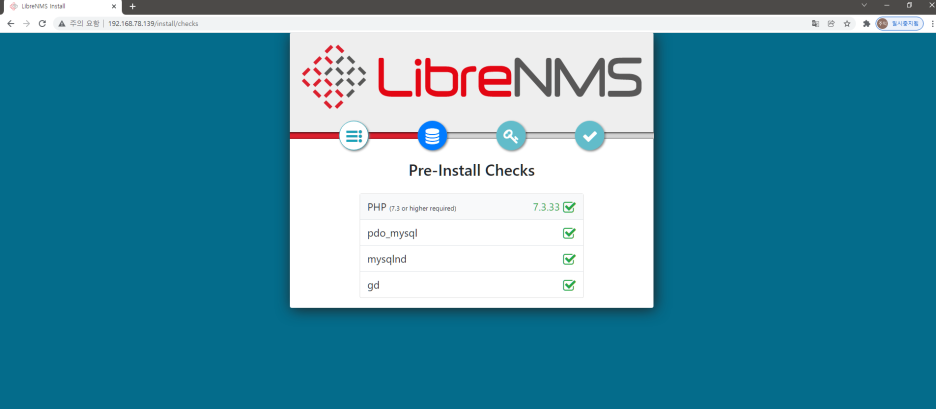Click the Pre-Install Checks heading

coord(472,171)
